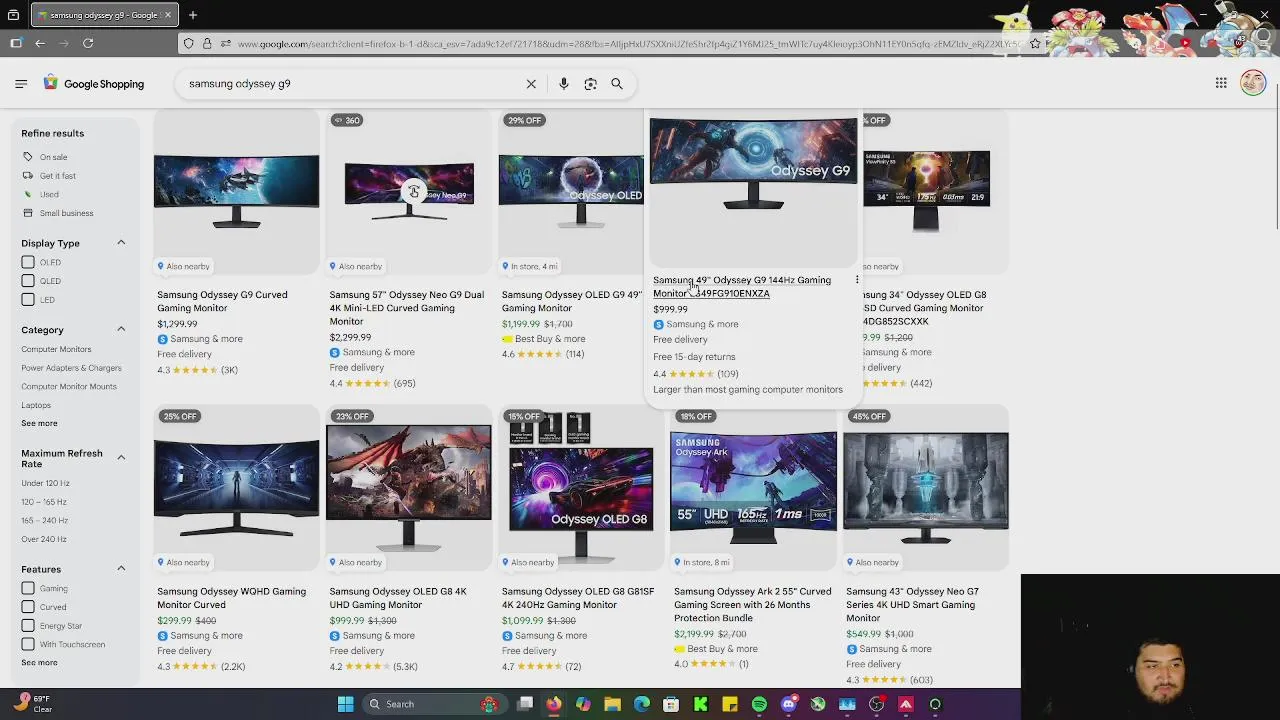Enable the LED display type checkbox

28,300
